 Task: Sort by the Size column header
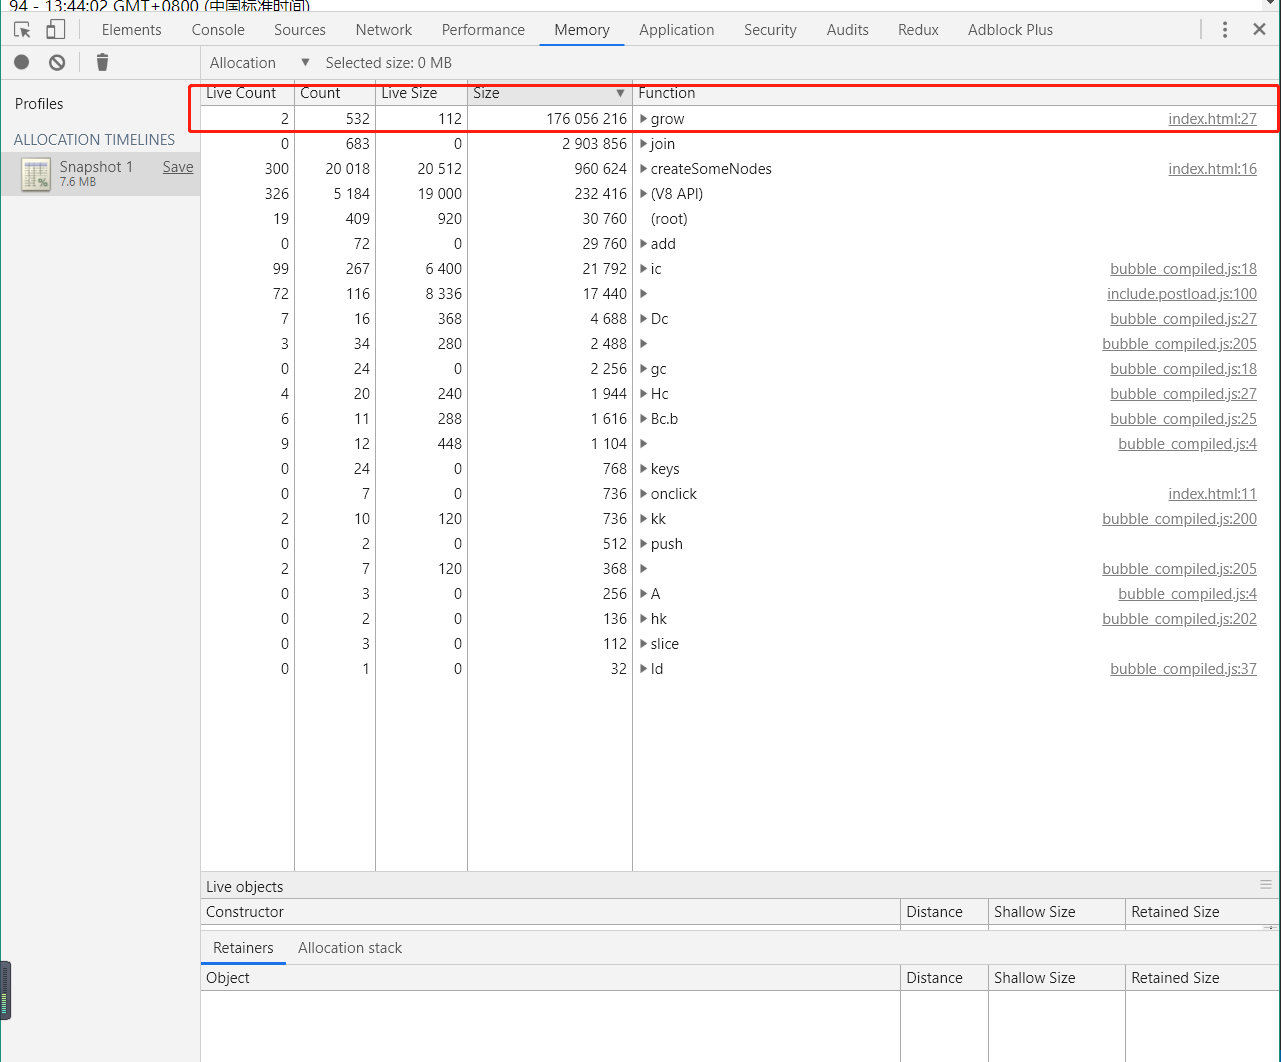tap(548, 93)
